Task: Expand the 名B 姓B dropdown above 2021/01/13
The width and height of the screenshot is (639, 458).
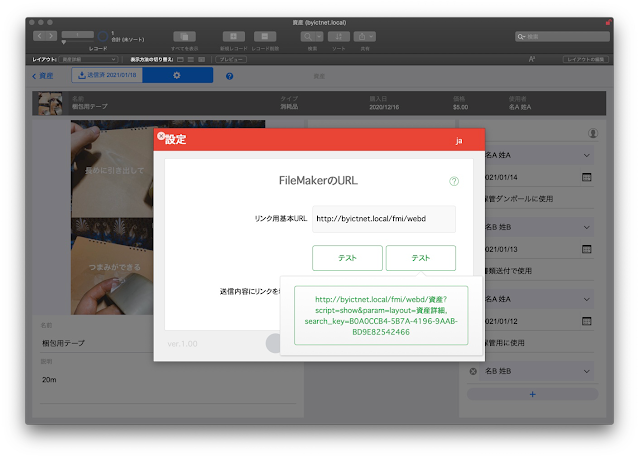Action: [586, 227]
